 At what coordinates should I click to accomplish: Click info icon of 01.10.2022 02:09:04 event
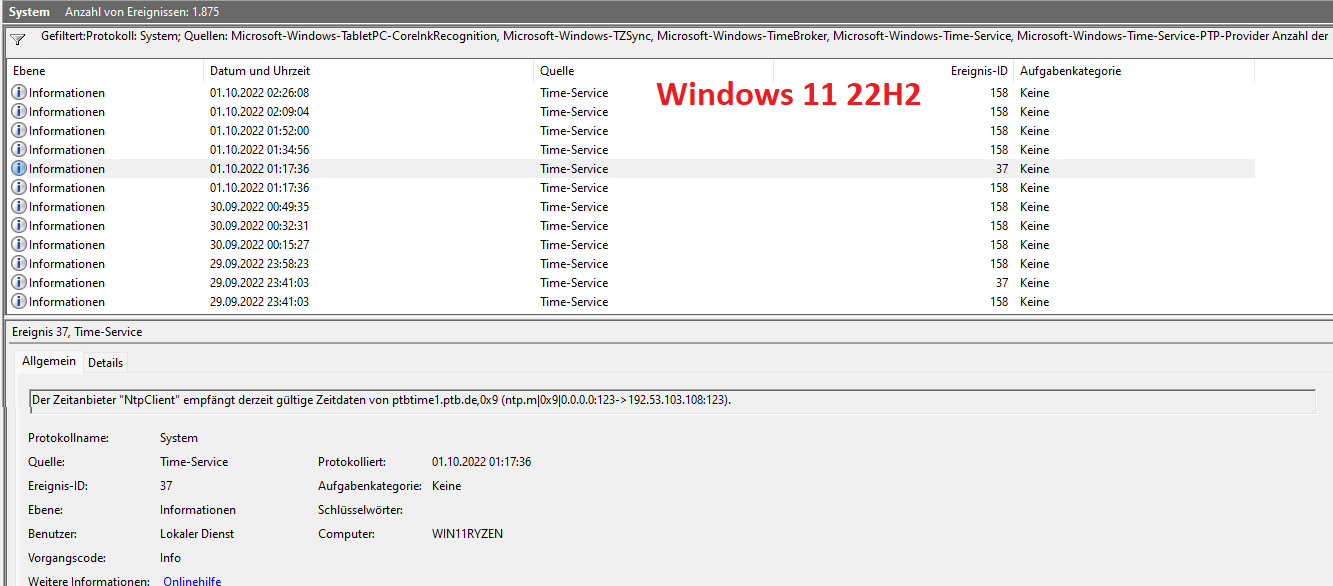19,111
